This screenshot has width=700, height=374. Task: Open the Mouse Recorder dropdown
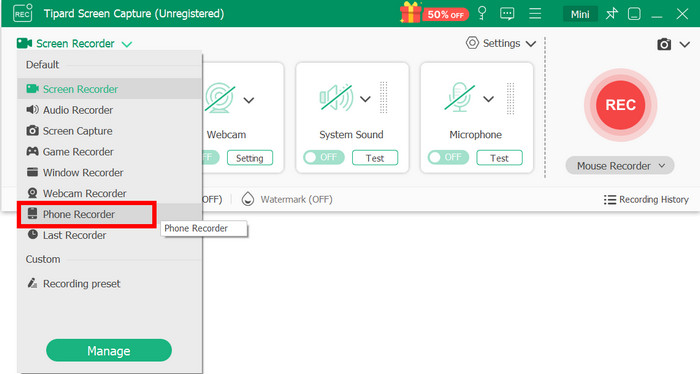pyautogui.click(x=620, y=166)
